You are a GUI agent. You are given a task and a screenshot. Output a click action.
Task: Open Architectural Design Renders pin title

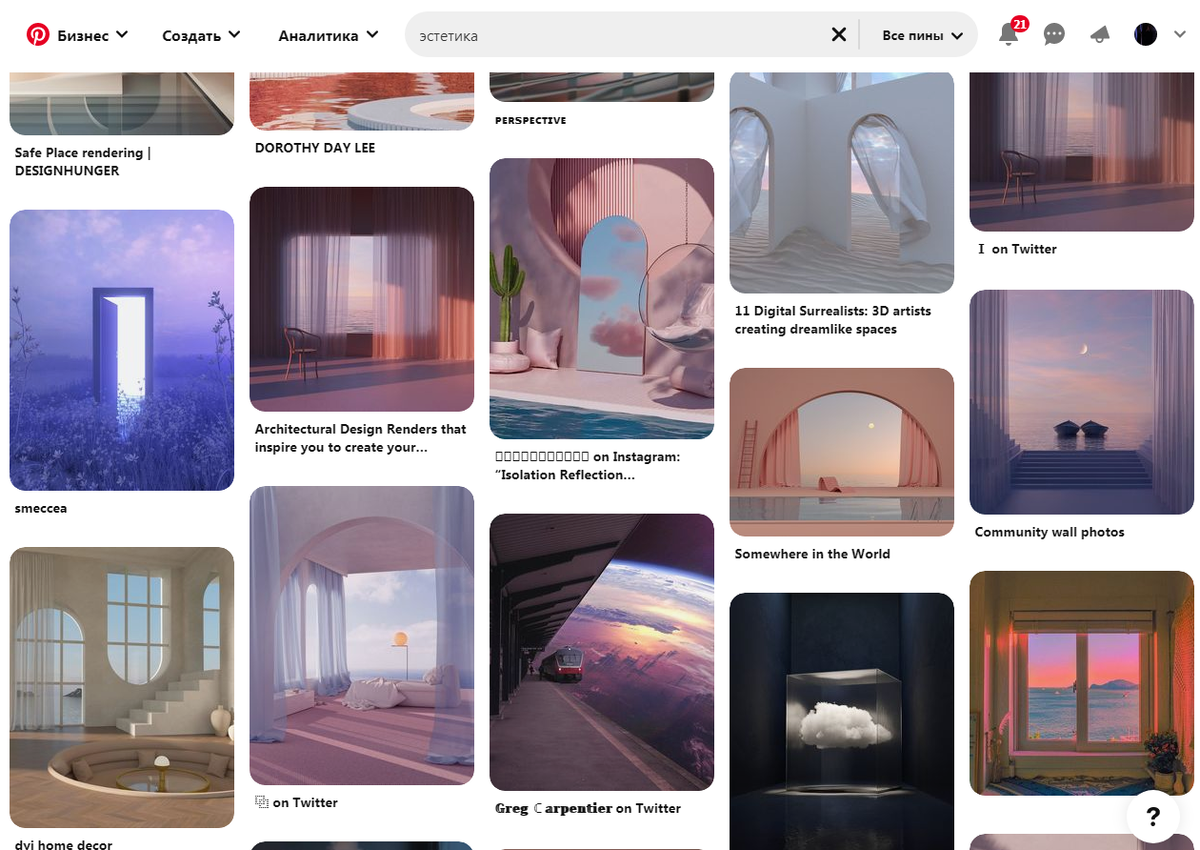tap(361, 438)
